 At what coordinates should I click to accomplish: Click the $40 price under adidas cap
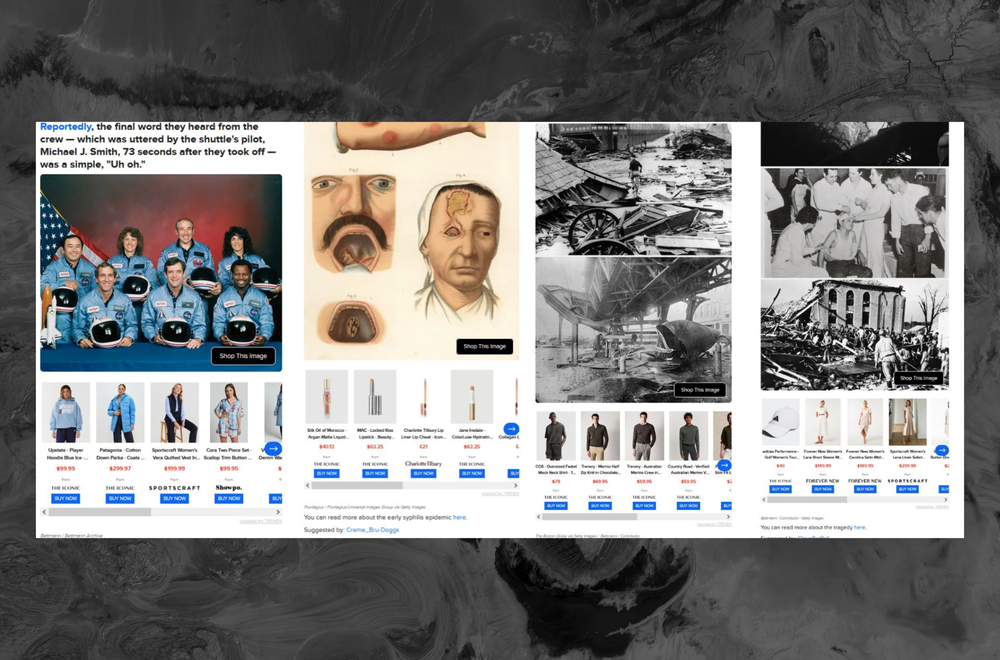781,466
